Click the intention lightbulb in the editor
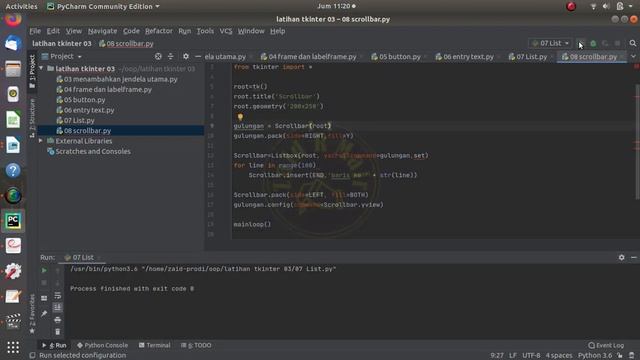This screenshot has height=360, width=640. (240, 117)
